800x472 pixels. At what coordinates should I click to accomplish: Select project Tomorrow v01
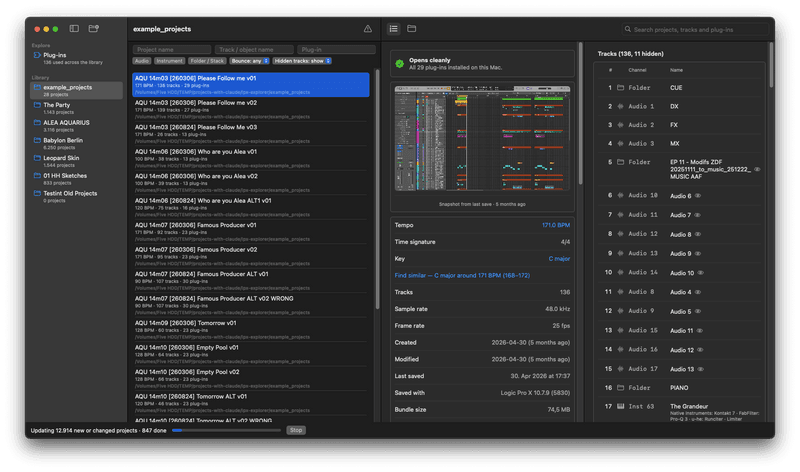tap(251, 330)
